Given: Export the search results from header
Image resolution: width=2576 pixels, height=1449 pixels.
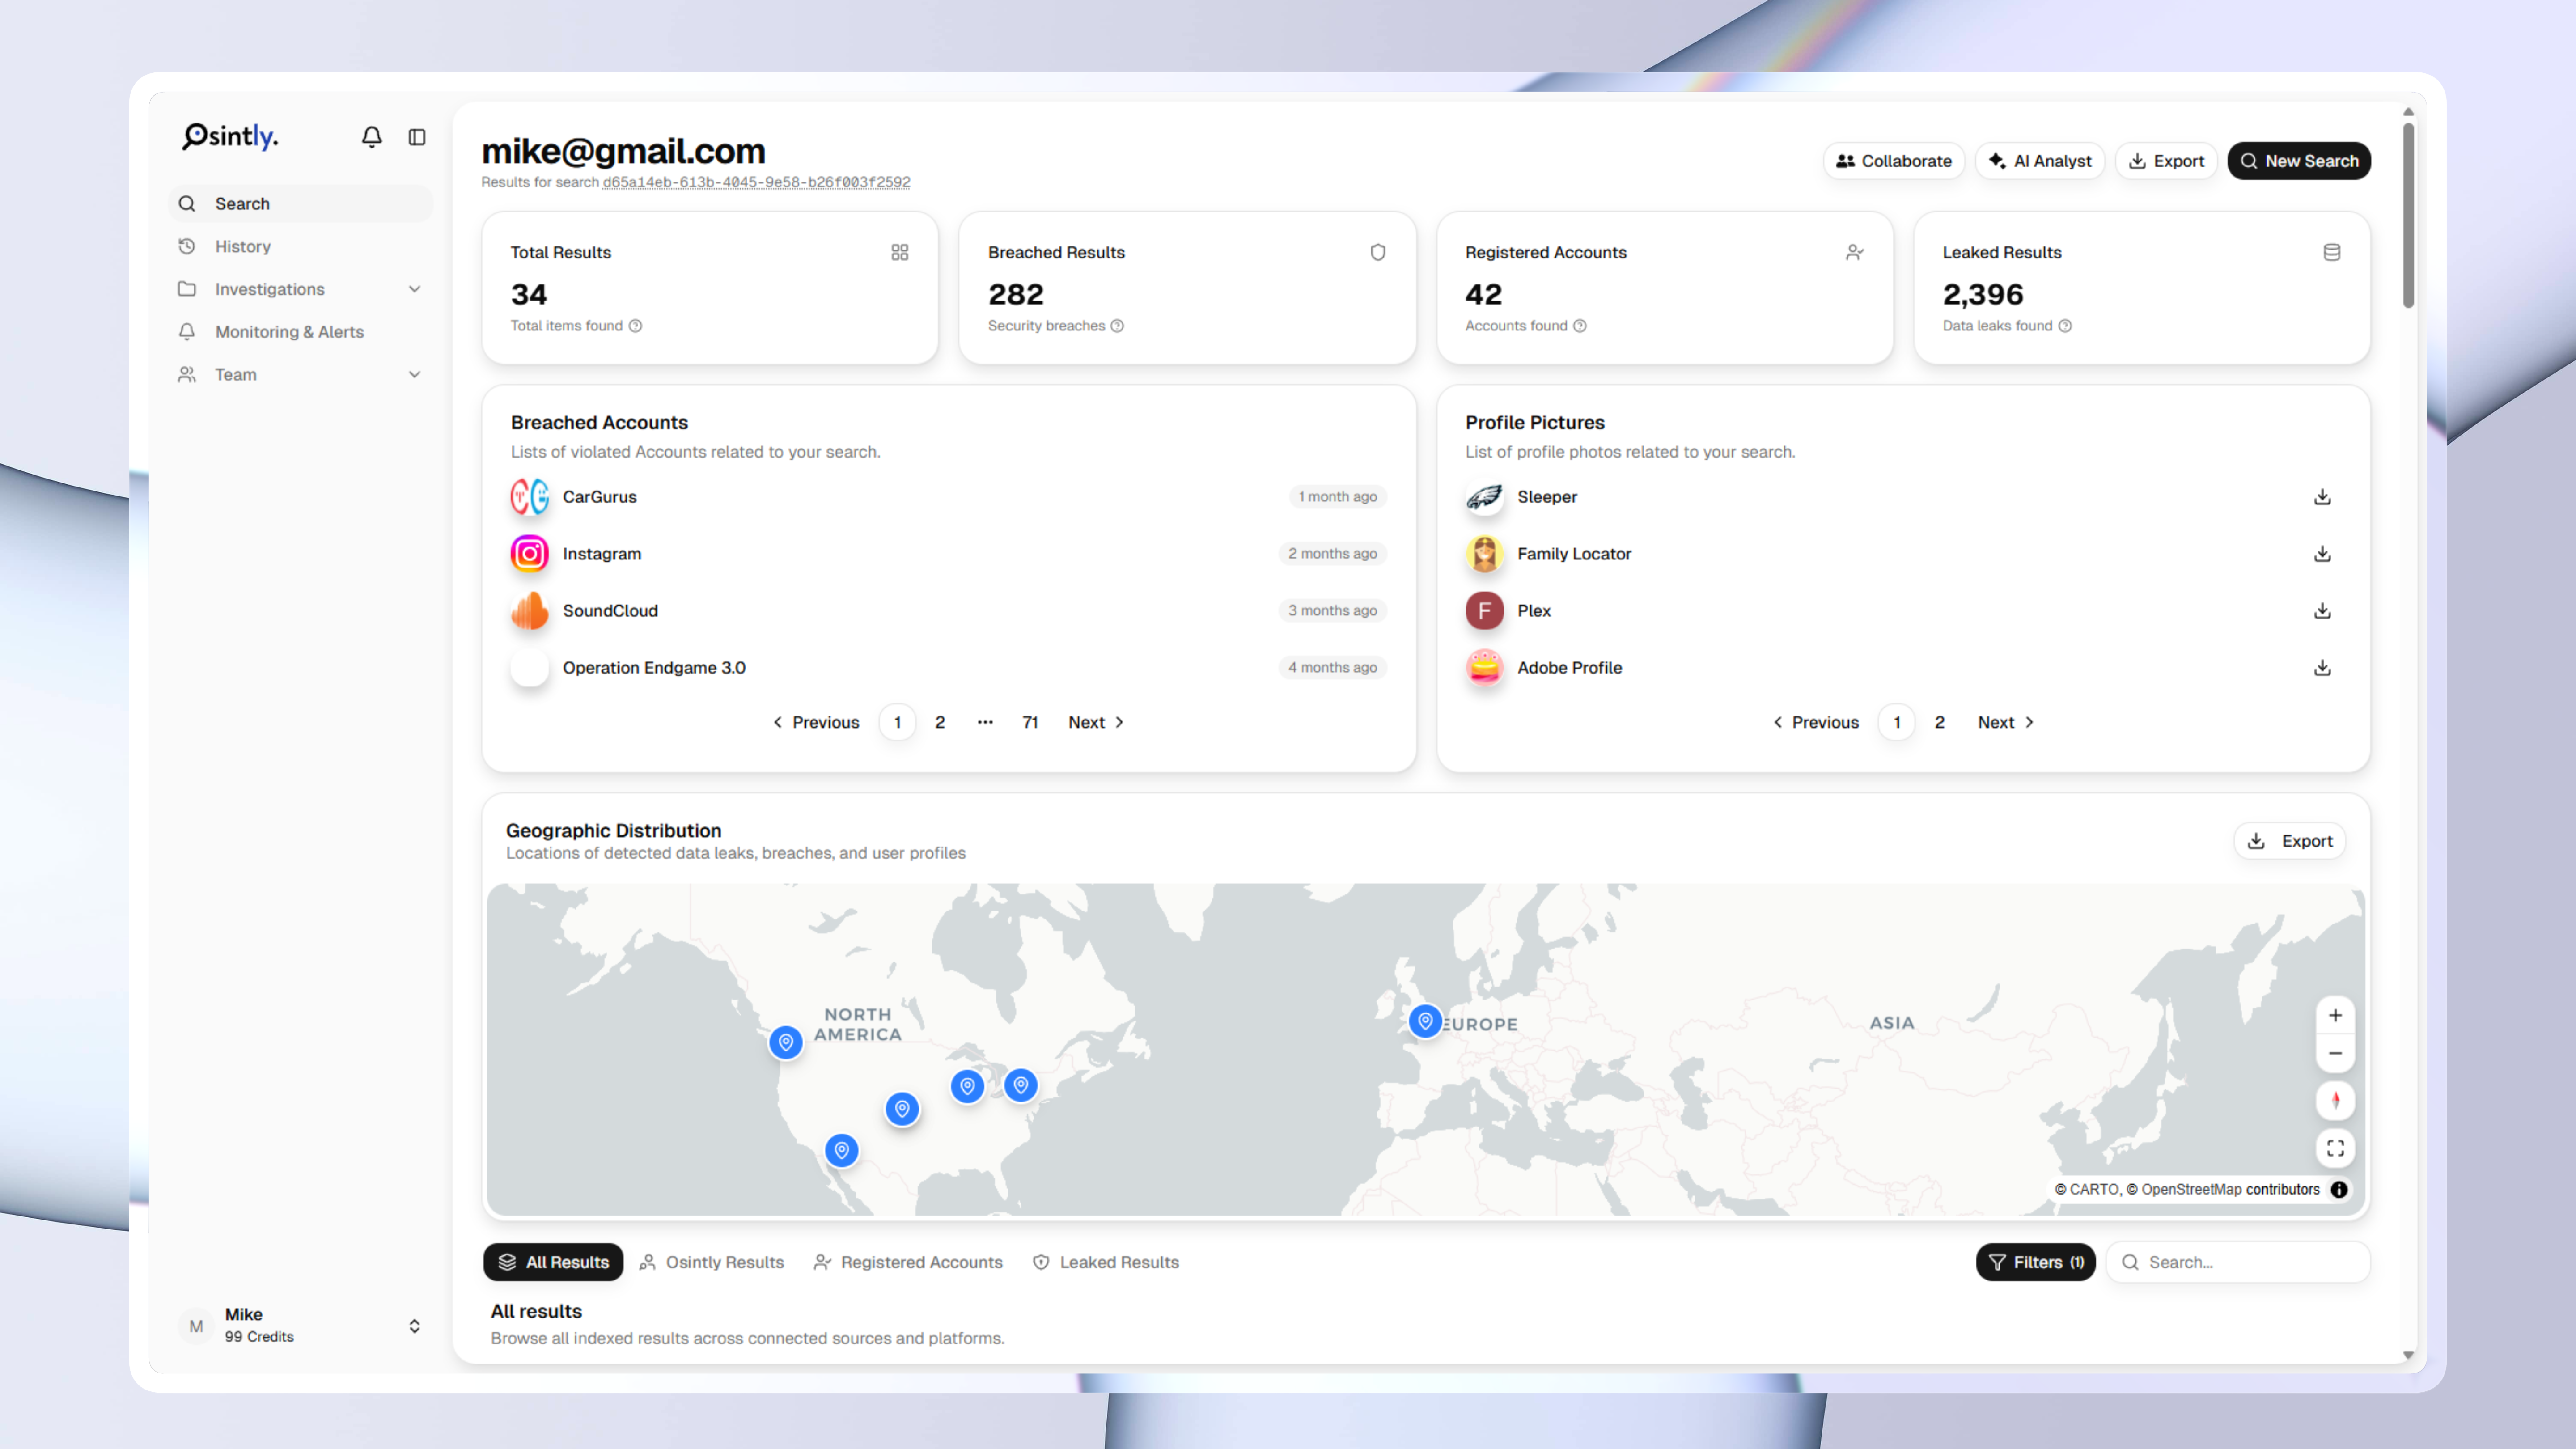Looking at the screenshot, I should (x=2167, y=161).
